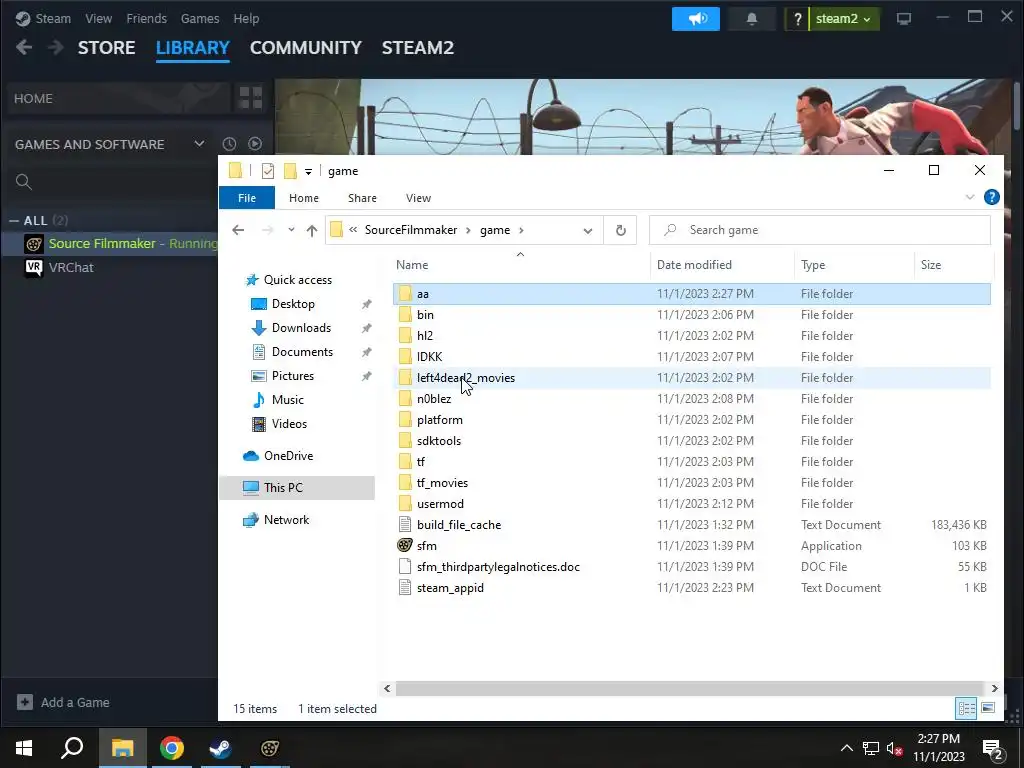Screen dimensions: 1024x768
Task: Open Downloads in navigation pane
Action: coord(301,328)
